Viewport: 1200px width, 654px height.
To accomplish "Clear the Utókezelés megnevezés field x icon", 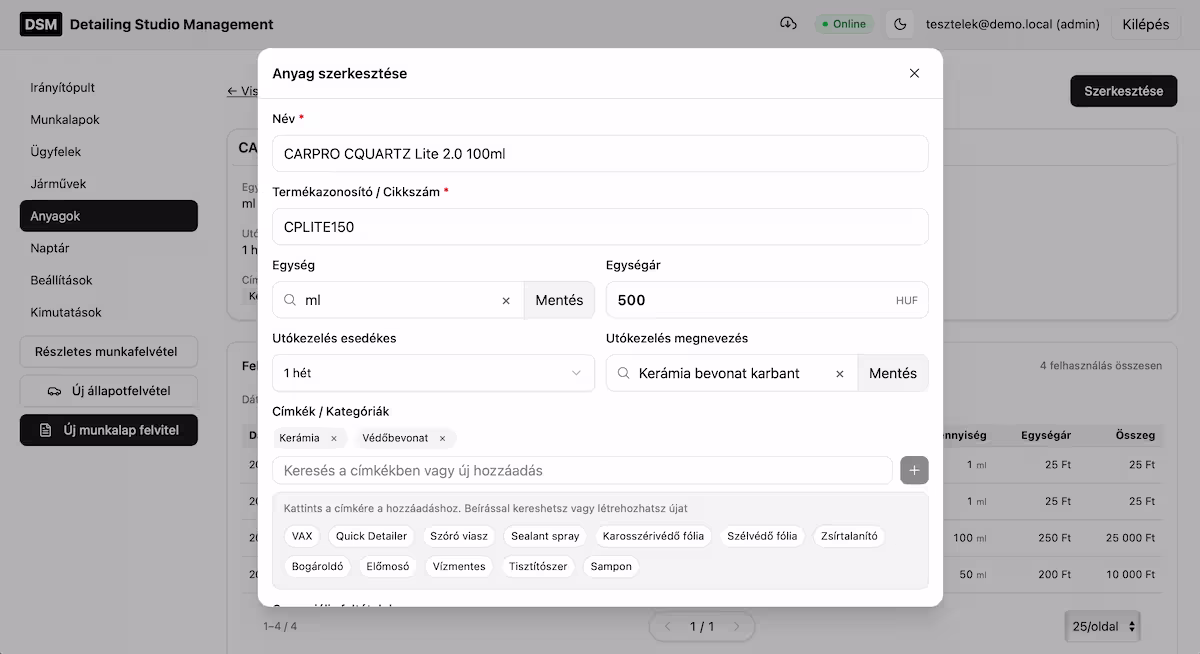I will click(x=840, y=373).
